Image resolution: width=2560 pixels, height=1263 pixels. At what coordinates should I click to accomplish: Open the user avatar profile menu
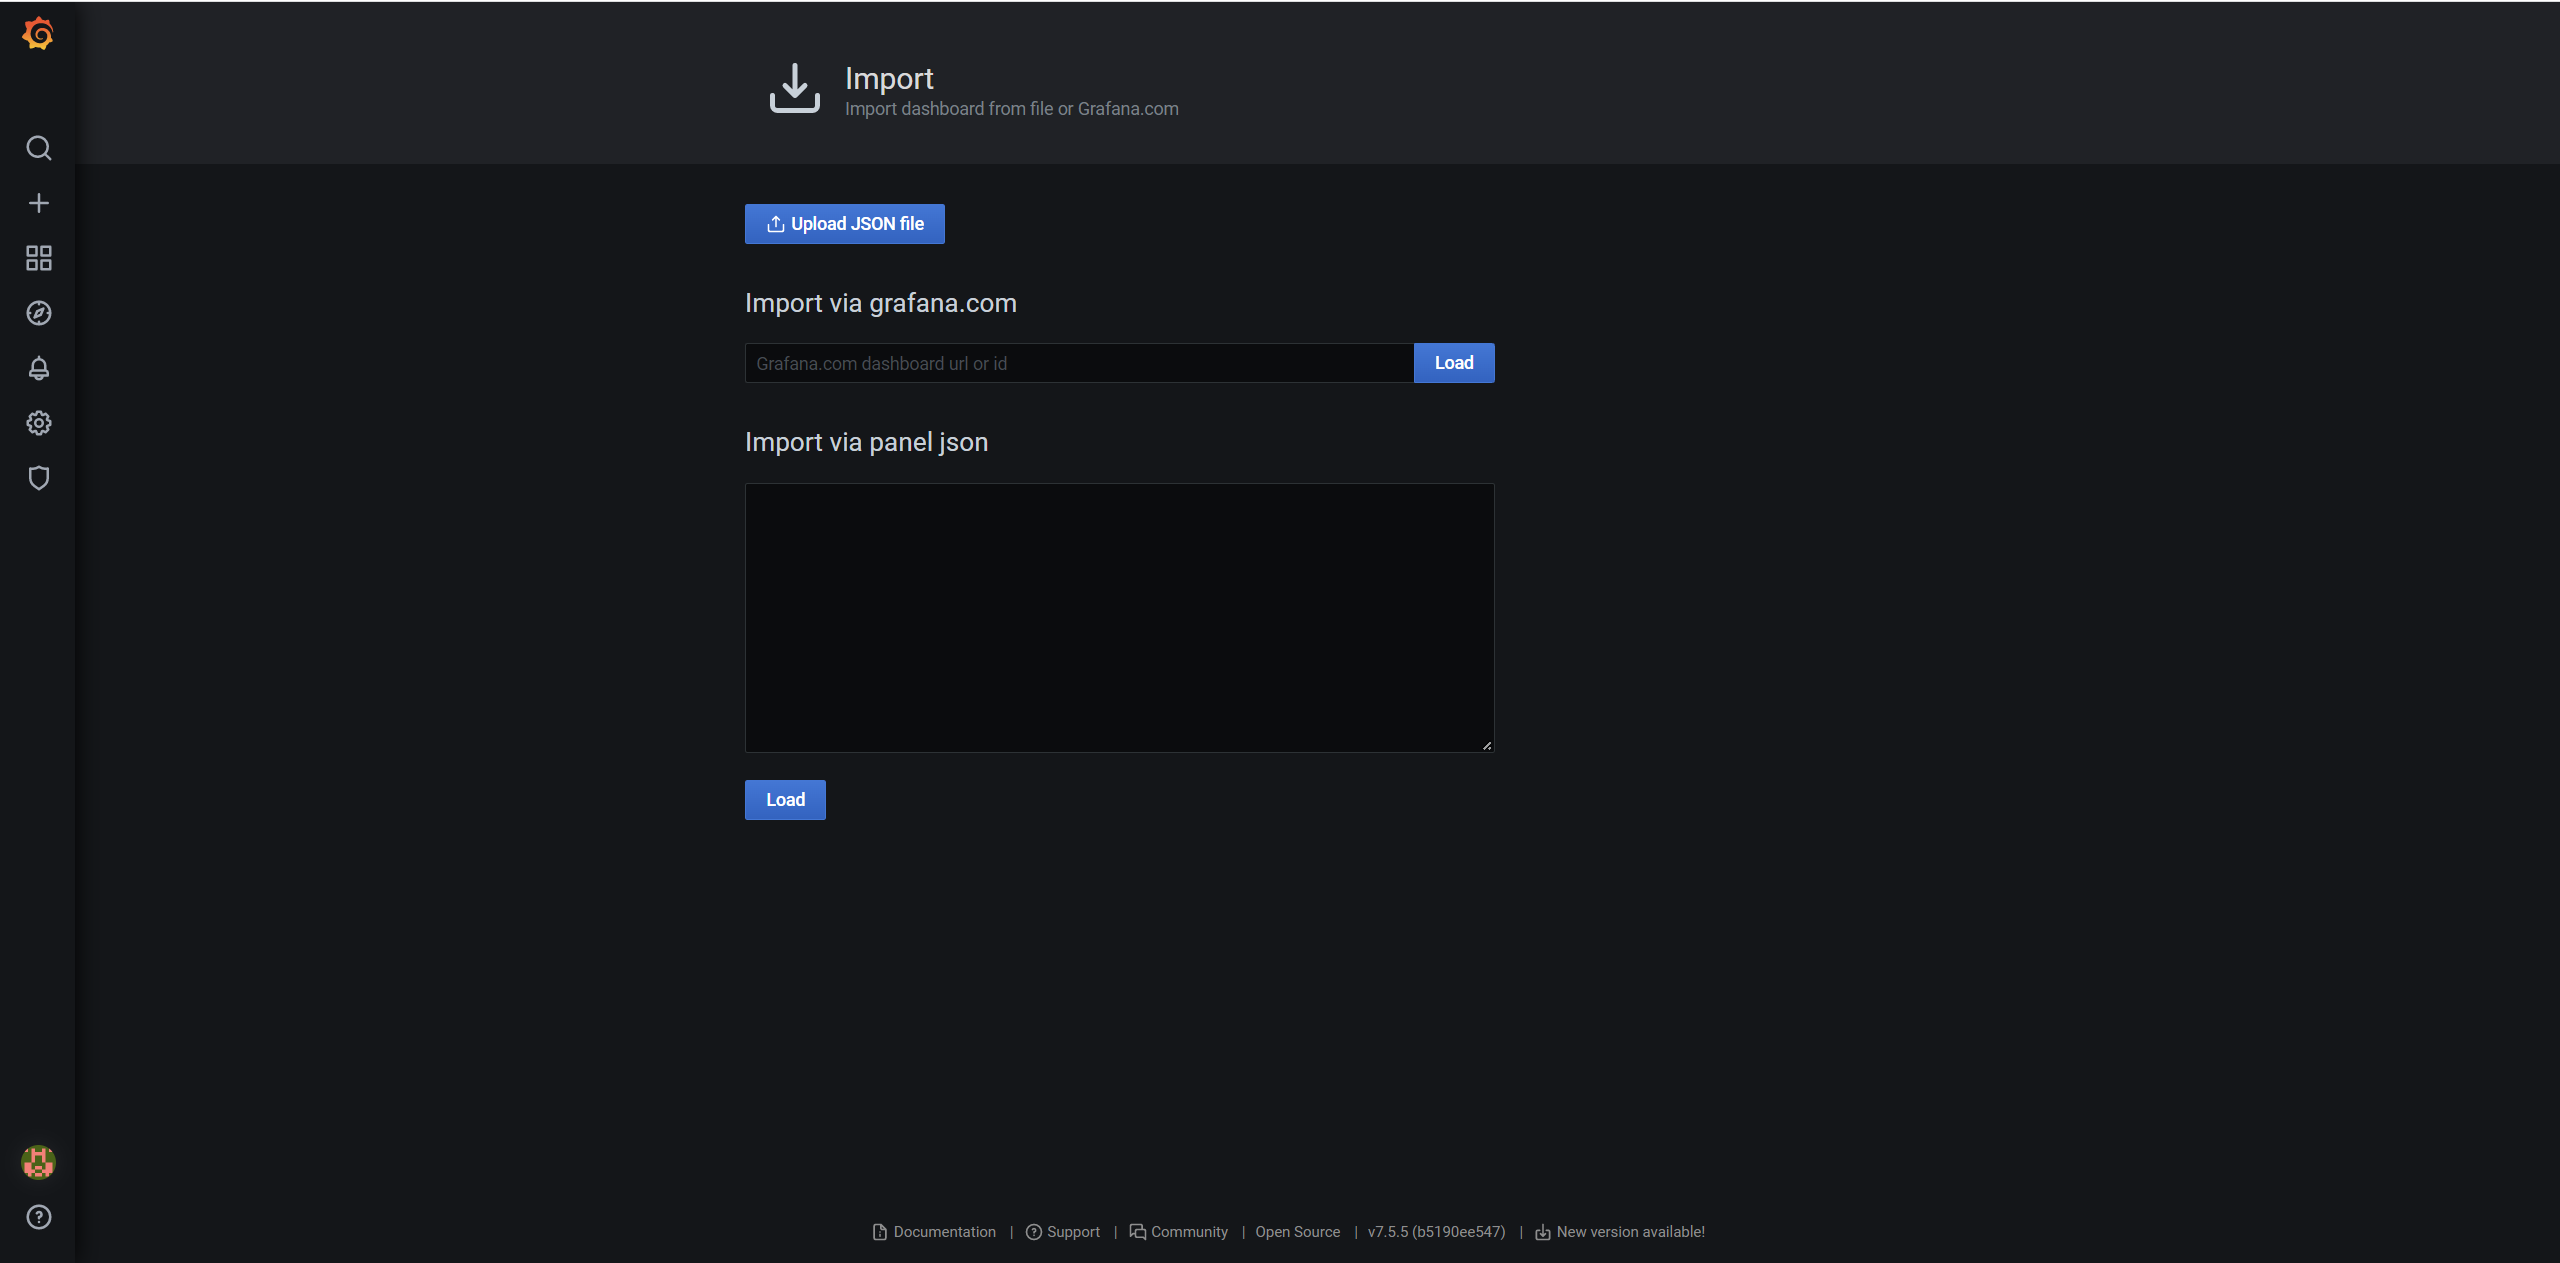point(38,1162)
